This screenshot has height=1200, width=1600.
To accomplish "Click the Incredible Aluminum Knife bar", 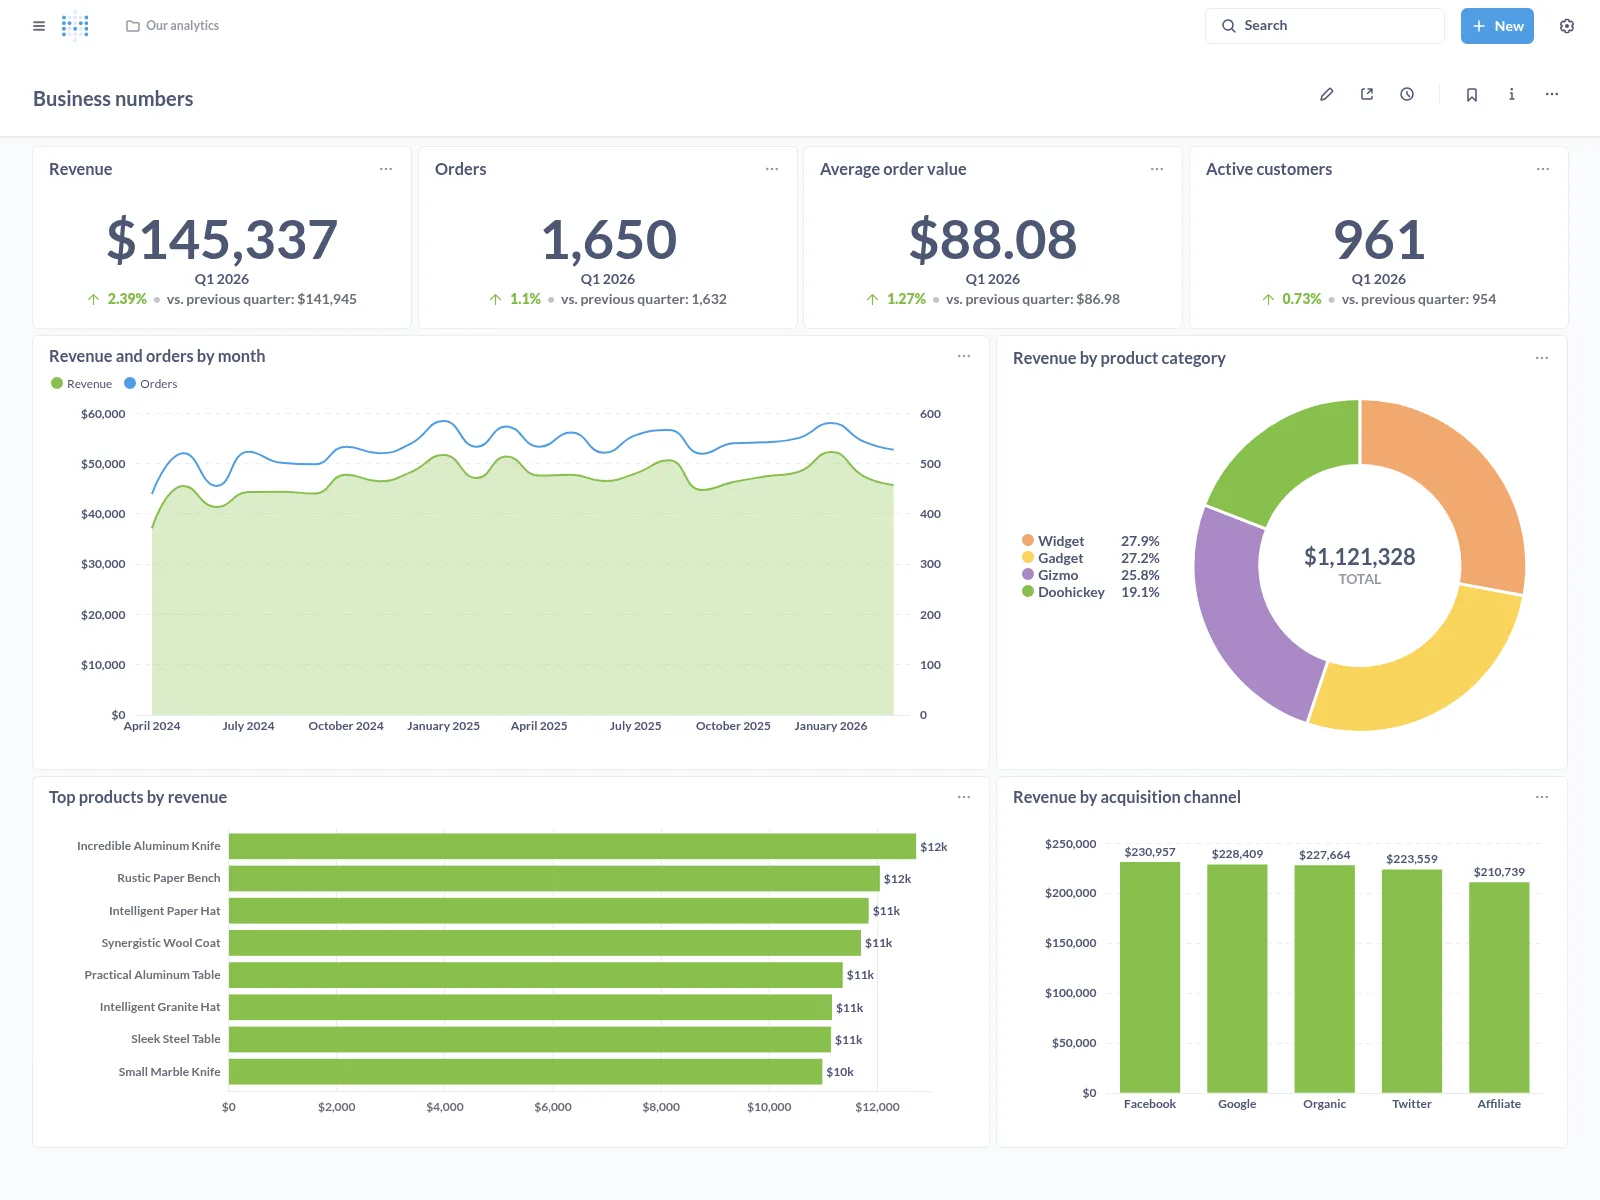I will coord(572,846).
